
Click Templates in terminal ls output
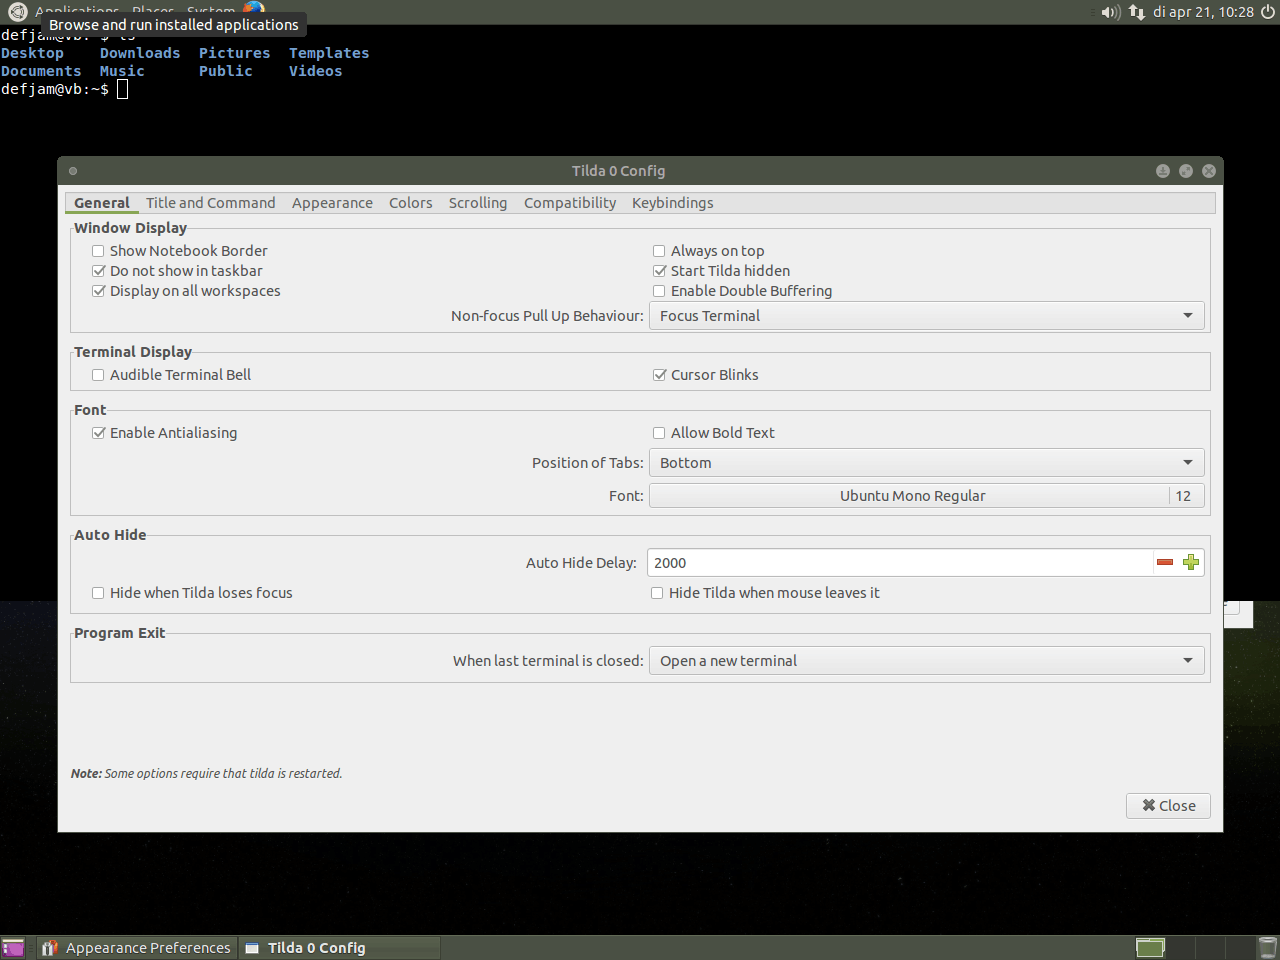(329, 53)
